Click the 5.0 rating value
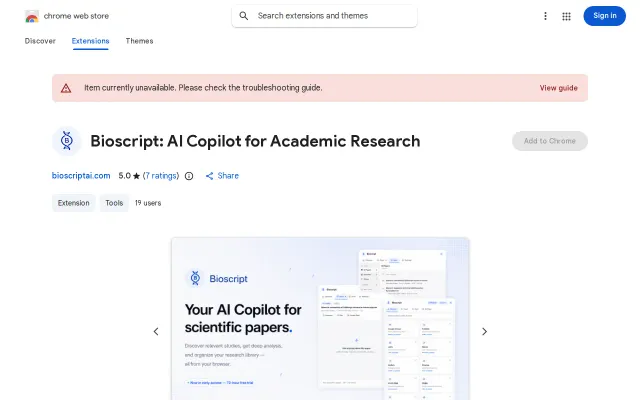The width and height of the screenshot is (640, 400). [x=124, y=176]
